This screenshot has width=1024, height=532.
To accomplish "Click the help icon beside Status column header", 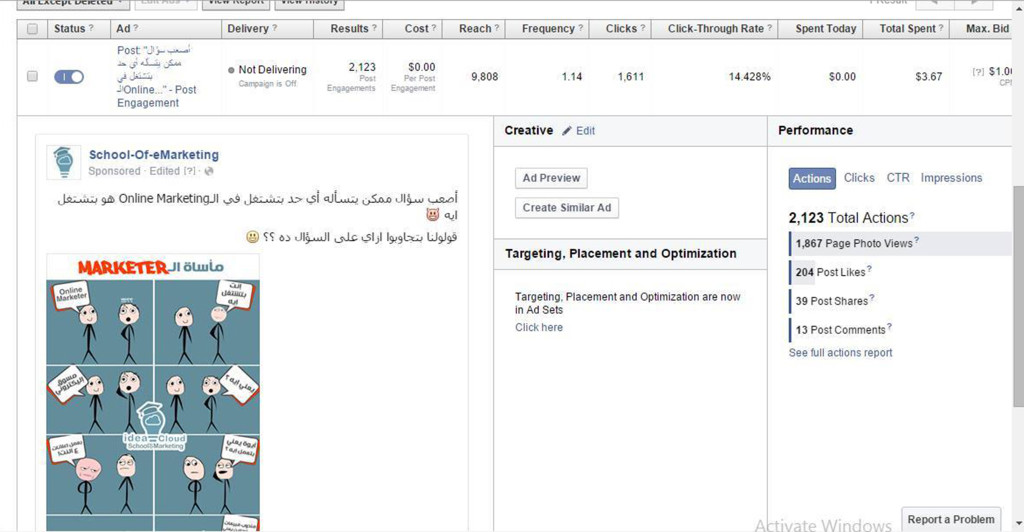I will (91, 28).
